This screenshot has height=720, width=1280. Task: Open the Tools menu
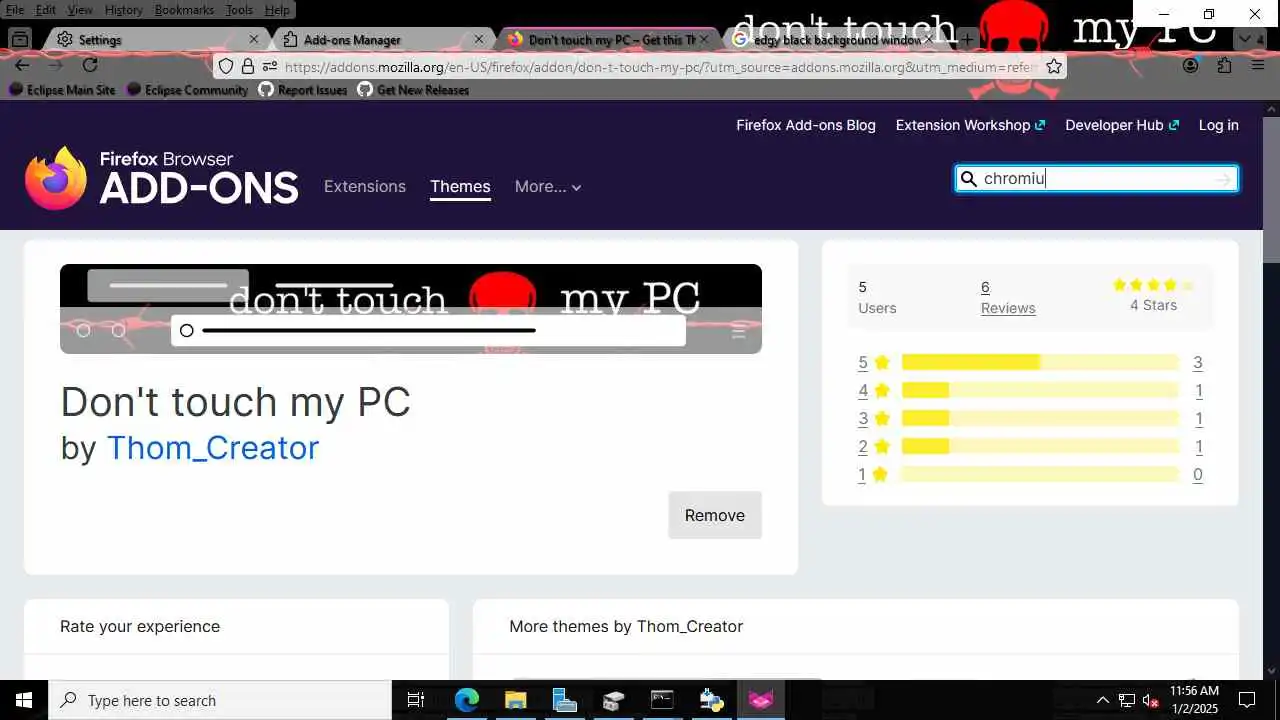pos(239,10)
